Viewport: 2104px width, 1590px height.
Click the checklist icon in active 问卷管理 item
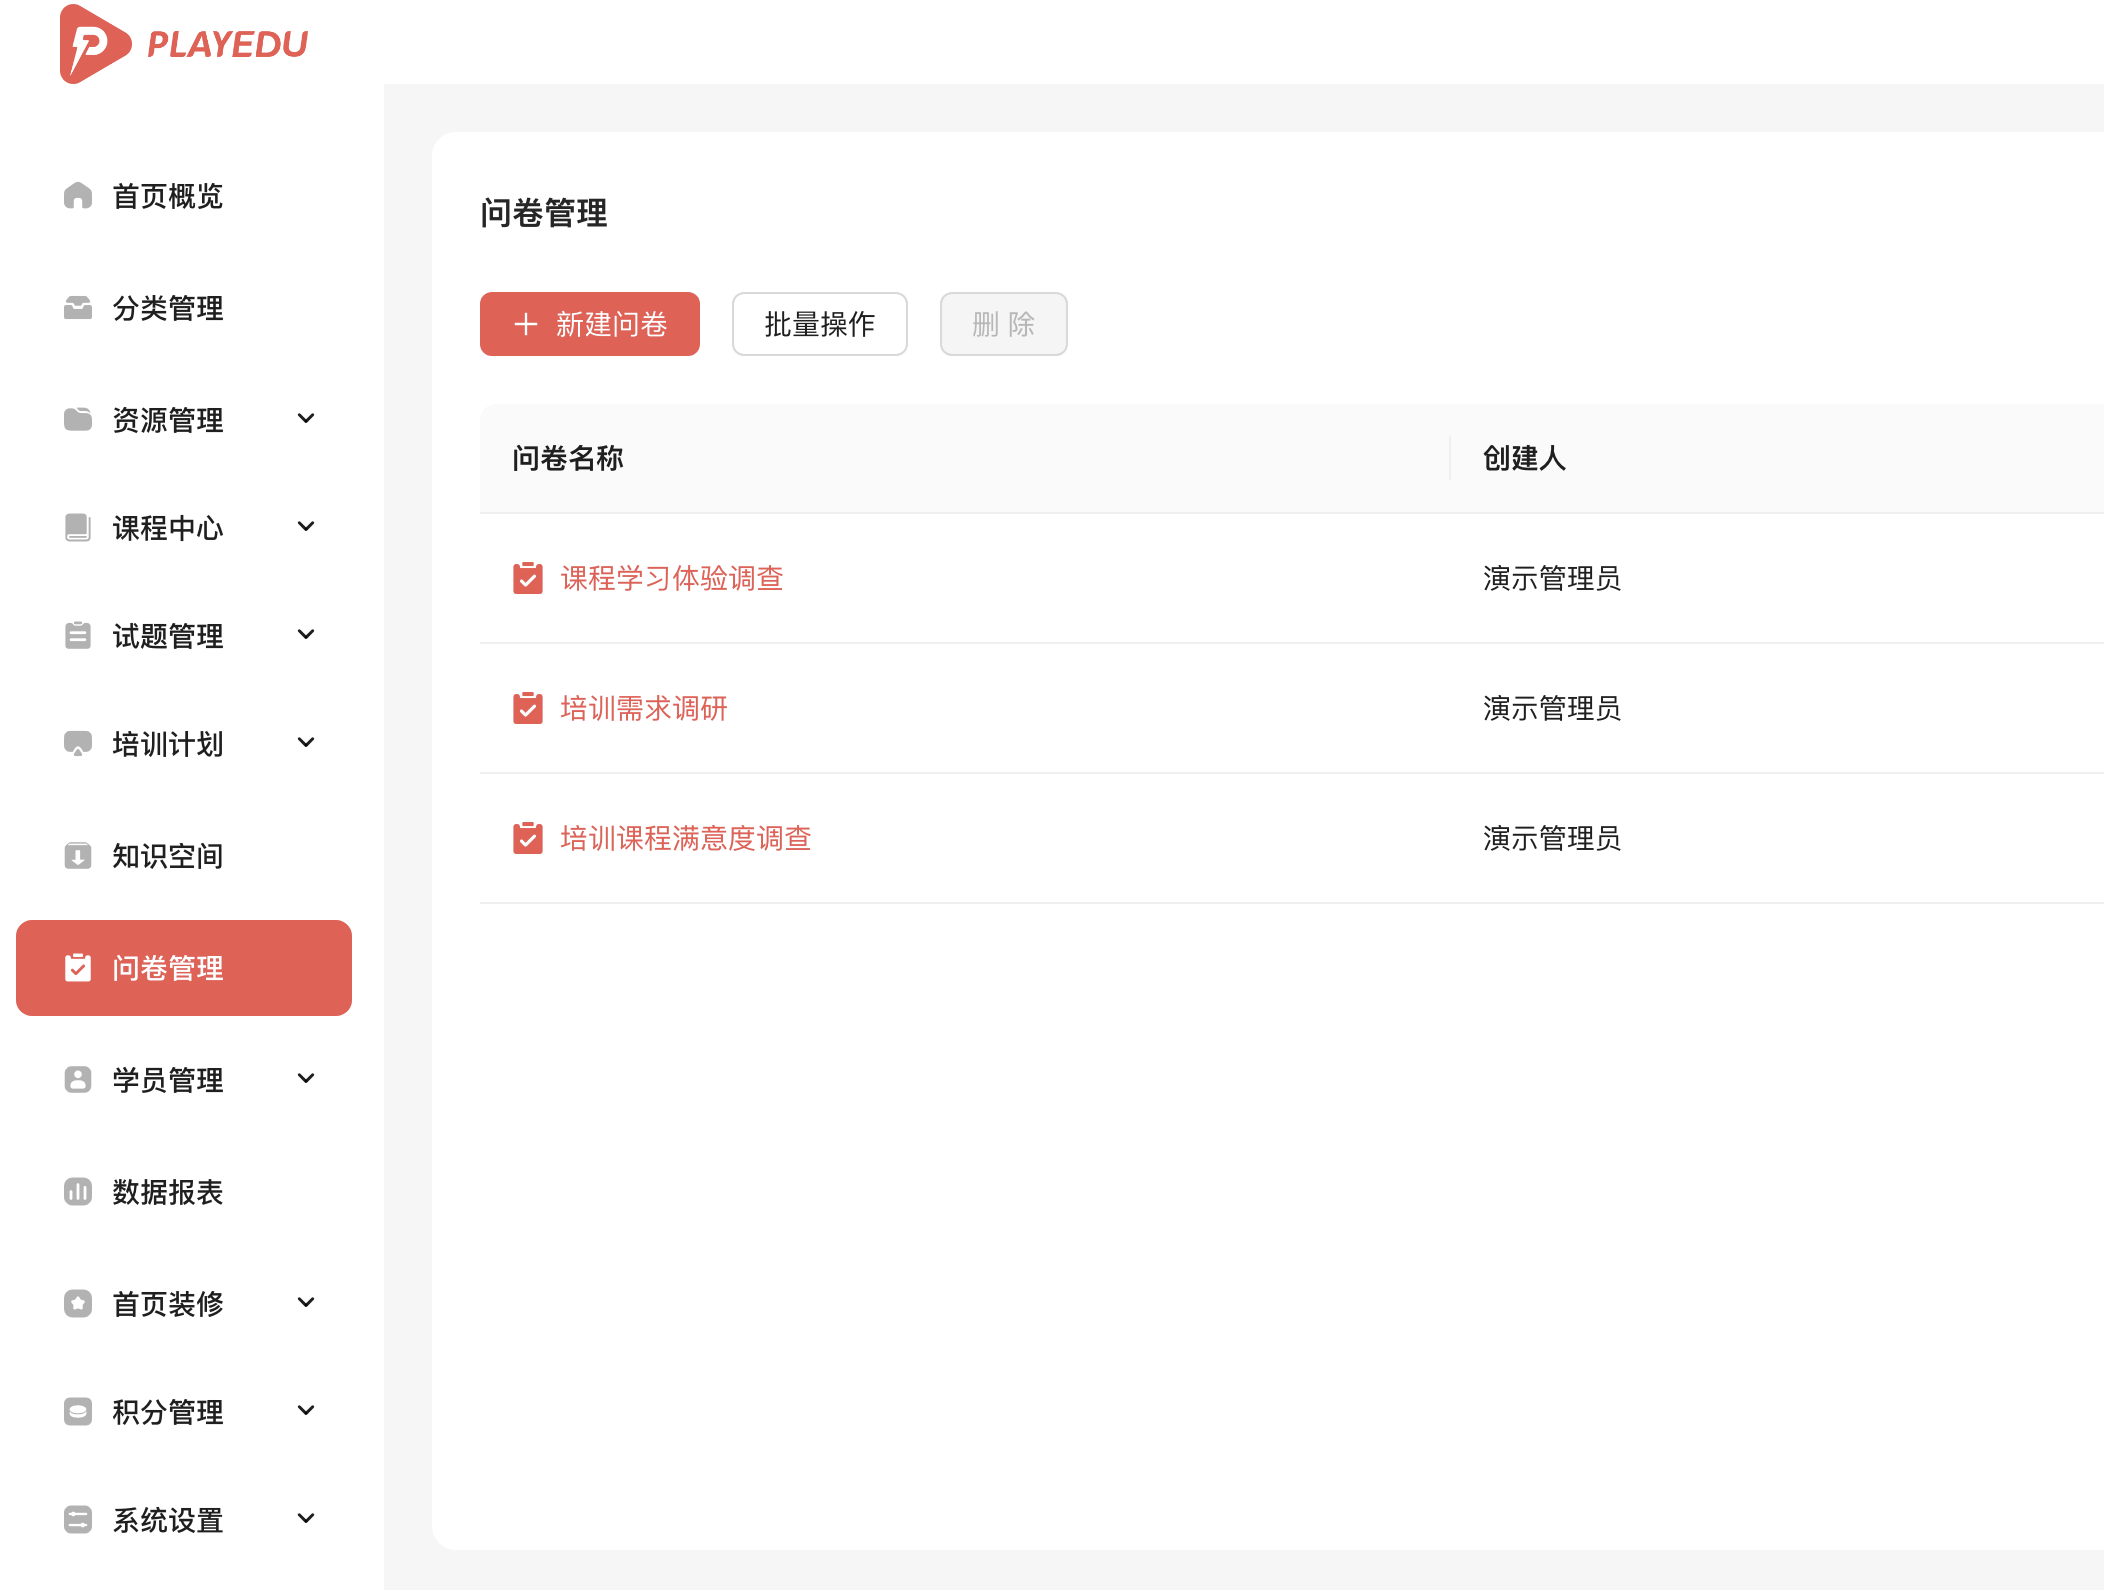pyautogui.click(x=78, y=967)
